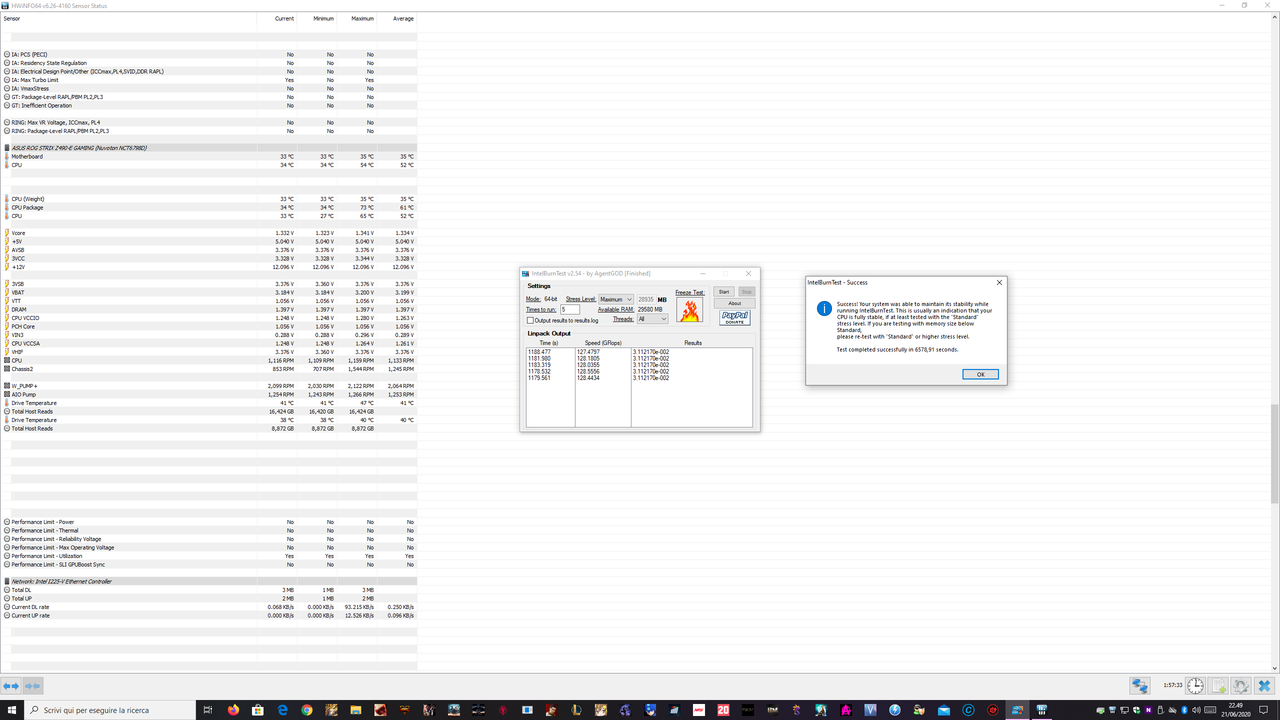Open Microsoft Edge from the taskbar
Screen dimensions: 1280x720
[283, 710]
